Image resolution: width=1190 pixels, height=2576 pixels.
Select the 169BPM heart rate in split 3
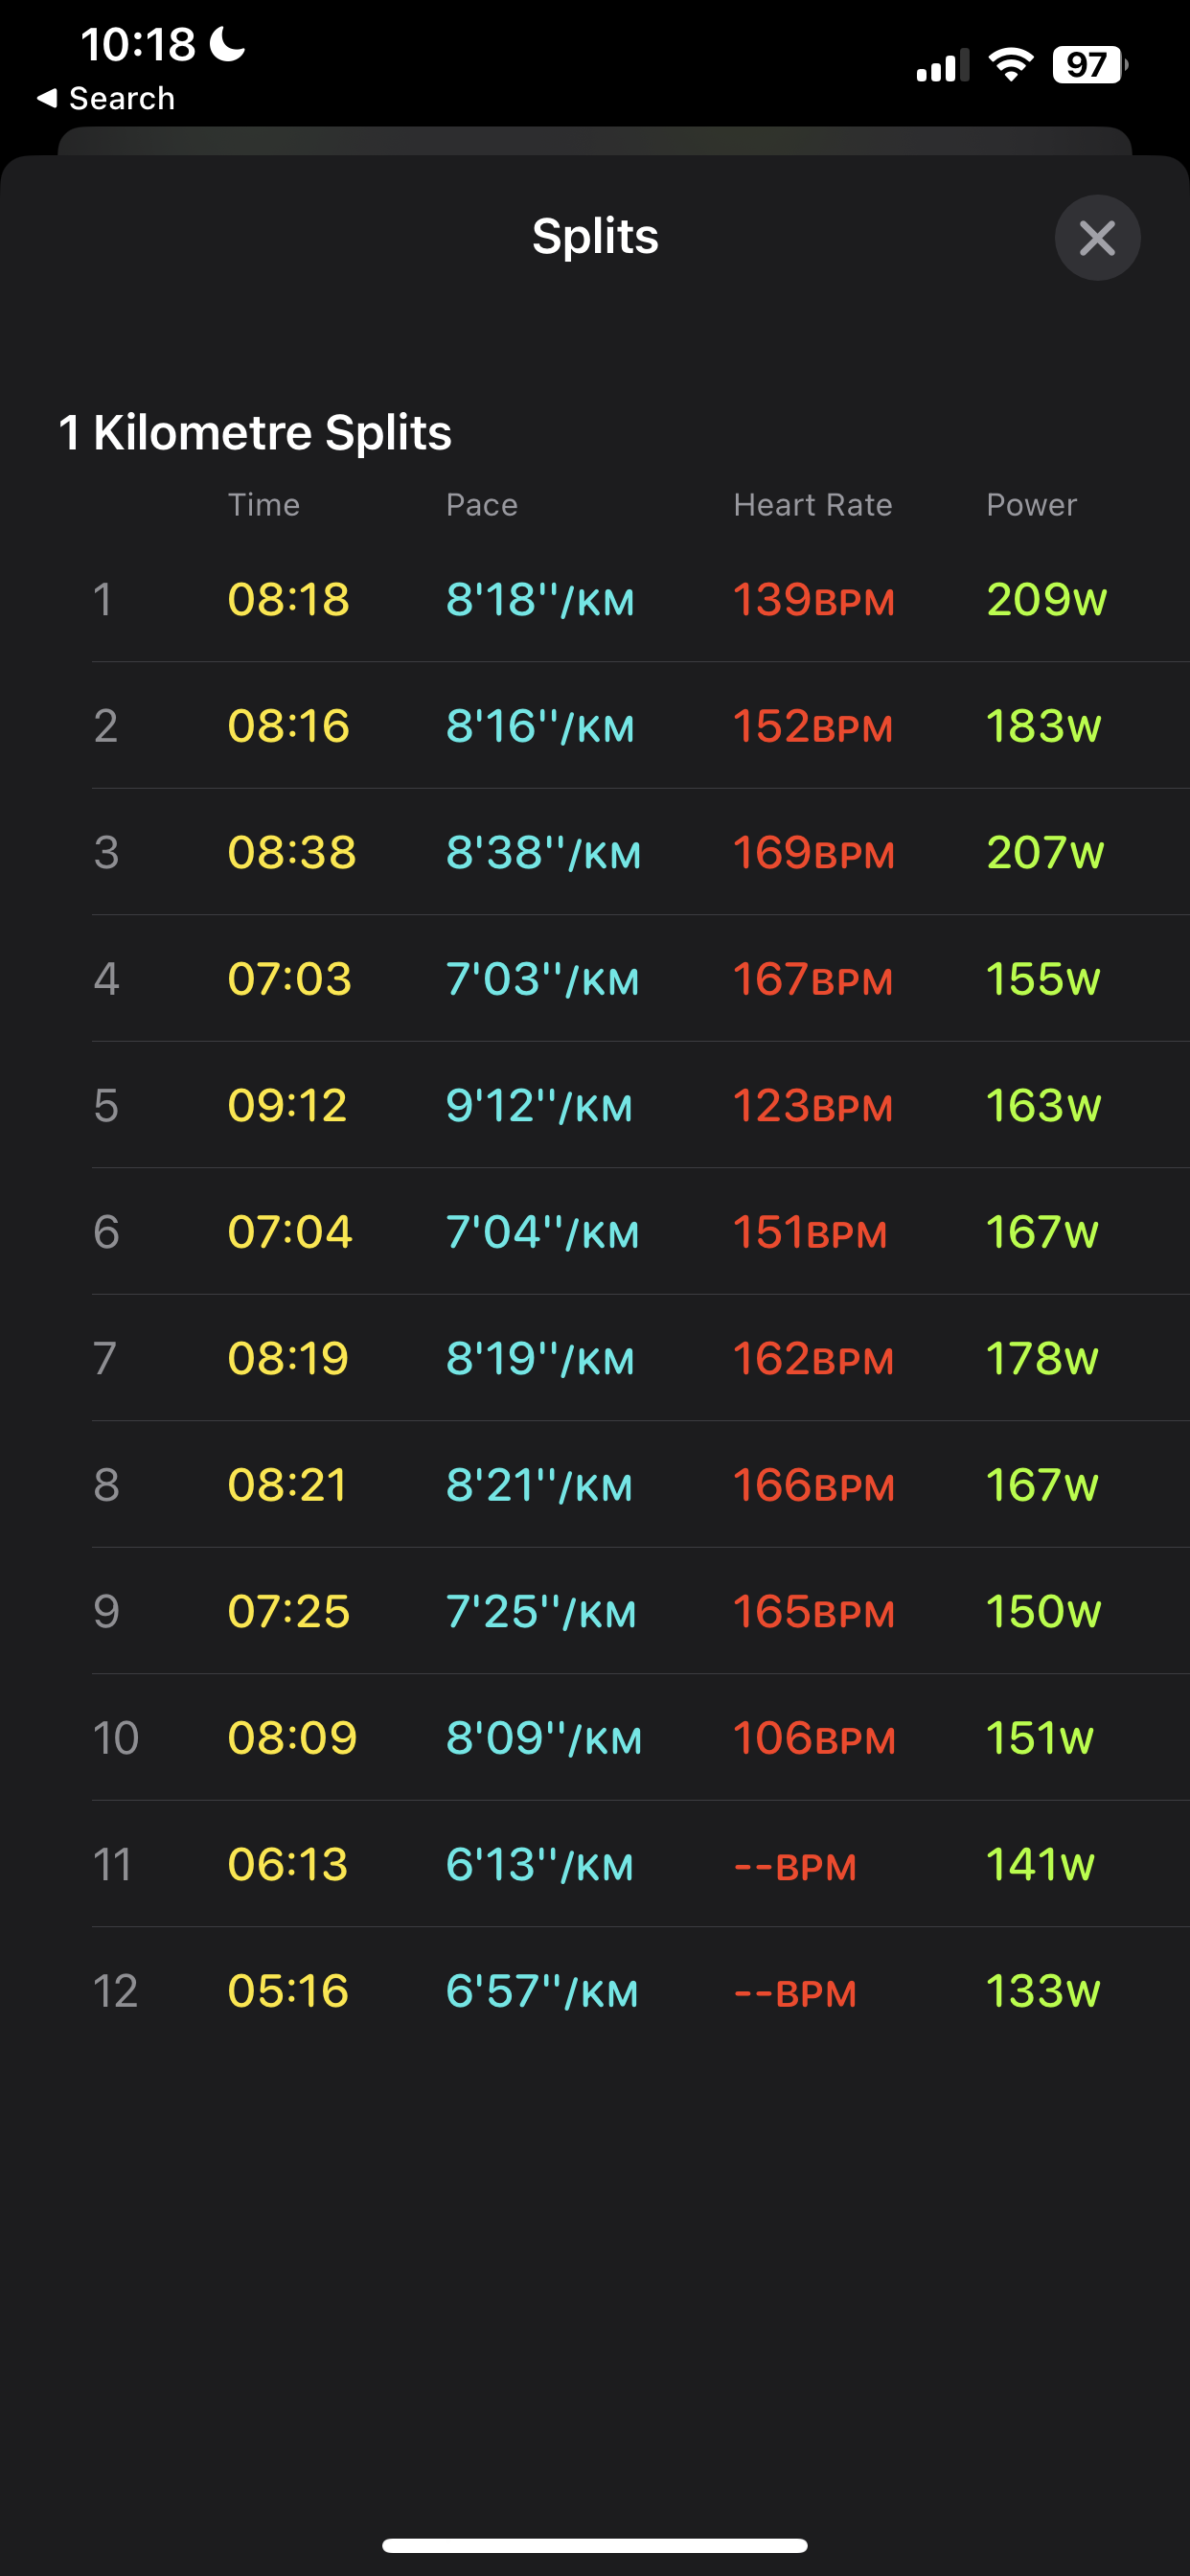click(813, 853)
